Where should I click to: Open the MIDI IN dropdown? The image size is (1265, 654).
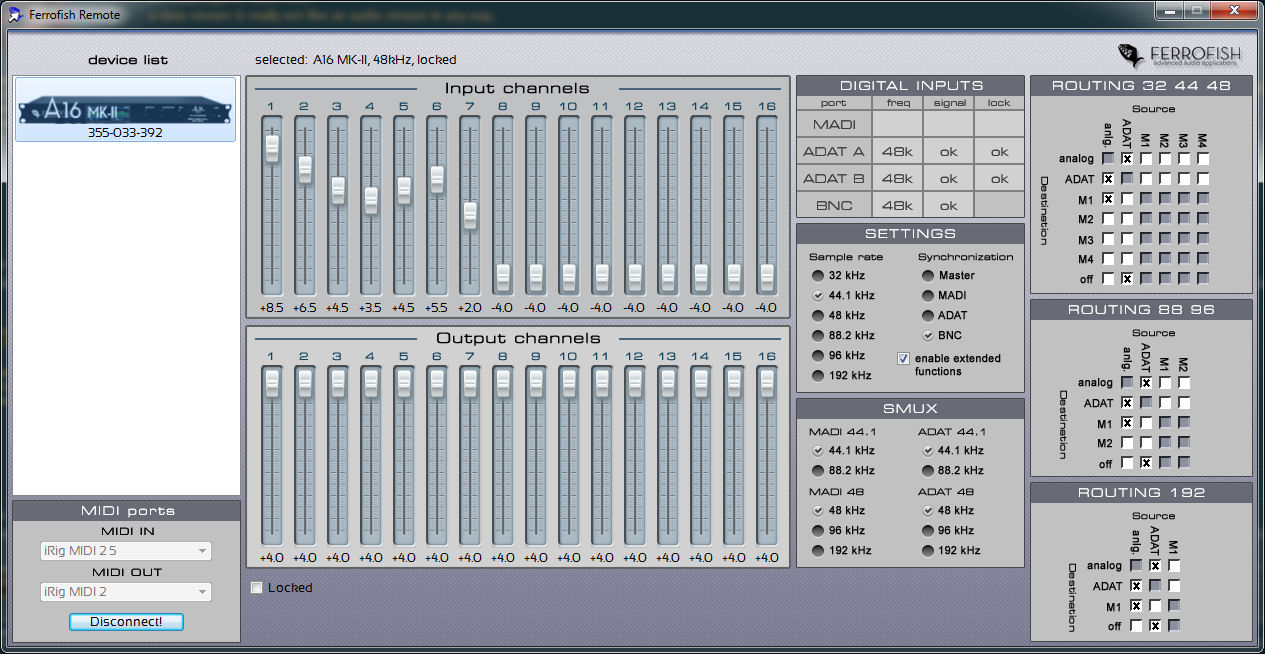tap(126, 551)
